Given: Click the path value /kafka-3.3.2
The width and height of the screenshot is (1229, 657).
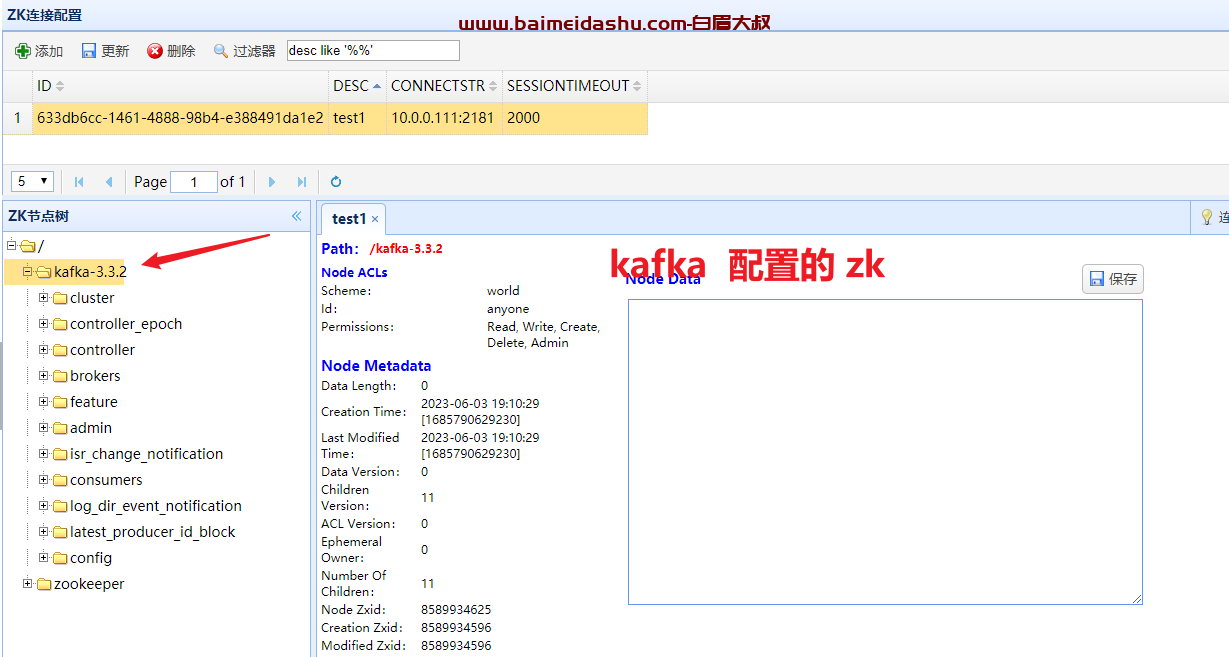Looking at the screenshot, I should coord(406,249).
